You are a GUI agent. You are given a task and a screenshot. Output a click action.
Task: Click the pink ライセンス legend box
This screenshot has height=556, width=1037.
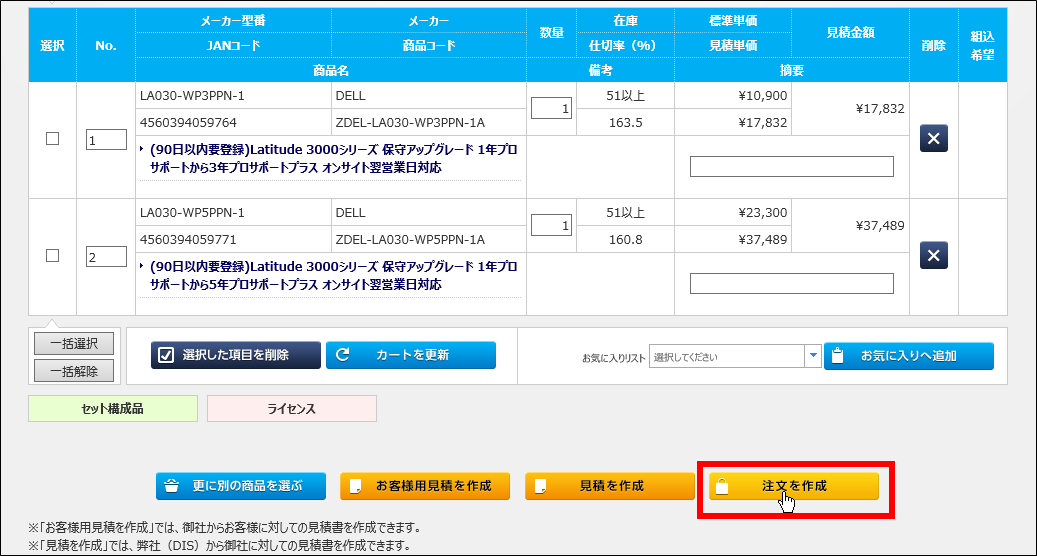point(291,408)
